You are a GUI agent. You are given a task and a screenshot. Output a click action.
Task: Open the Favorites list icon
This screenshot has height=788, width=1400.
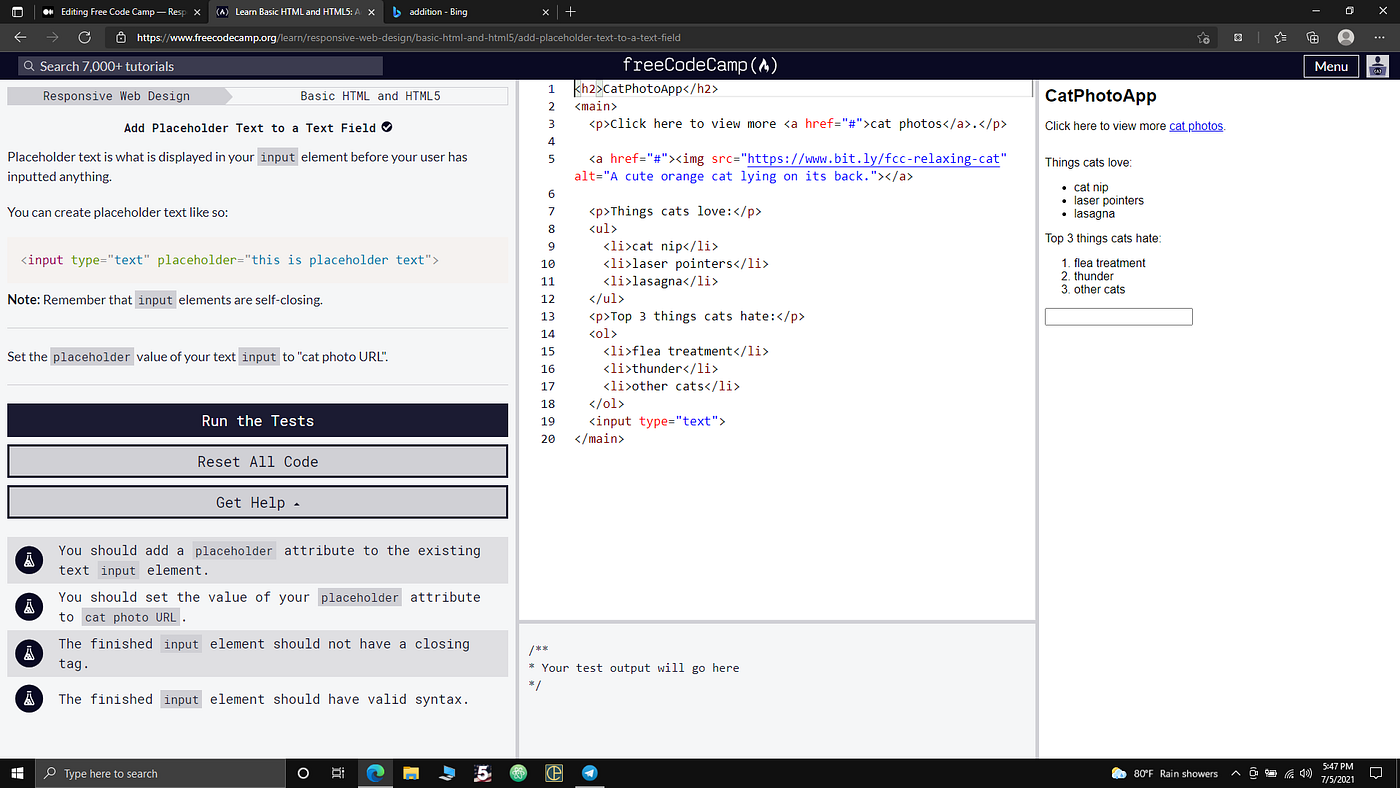1280,38
